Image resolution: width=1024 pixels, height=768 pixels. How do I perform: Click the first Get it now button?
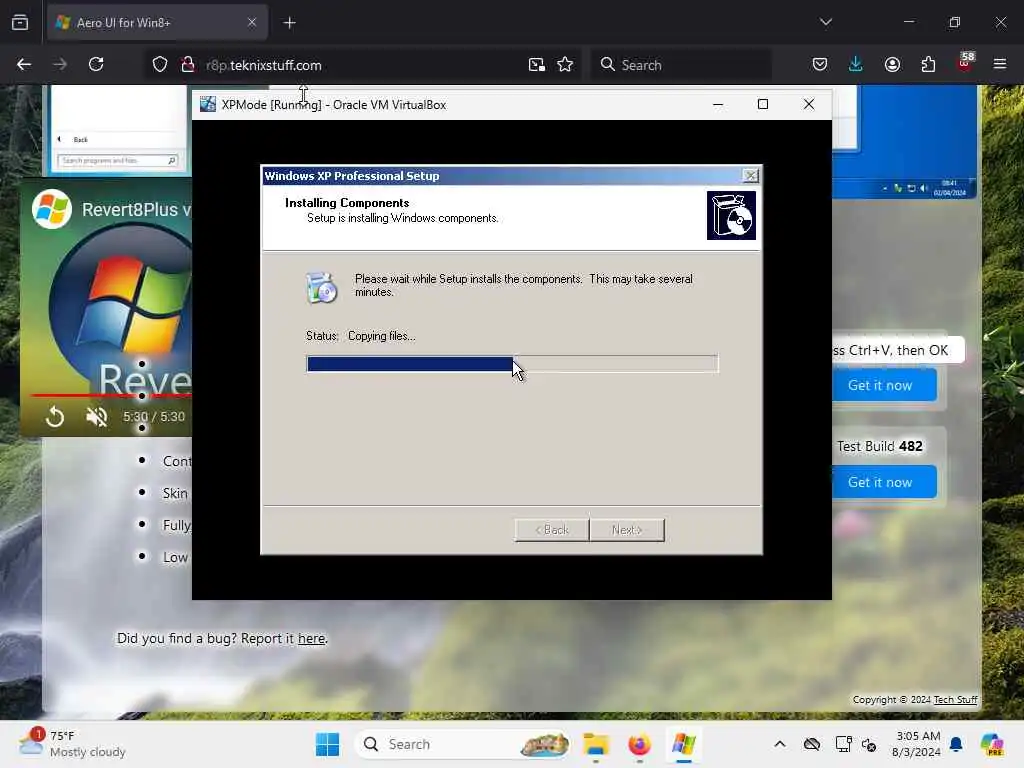click(884, 385)
